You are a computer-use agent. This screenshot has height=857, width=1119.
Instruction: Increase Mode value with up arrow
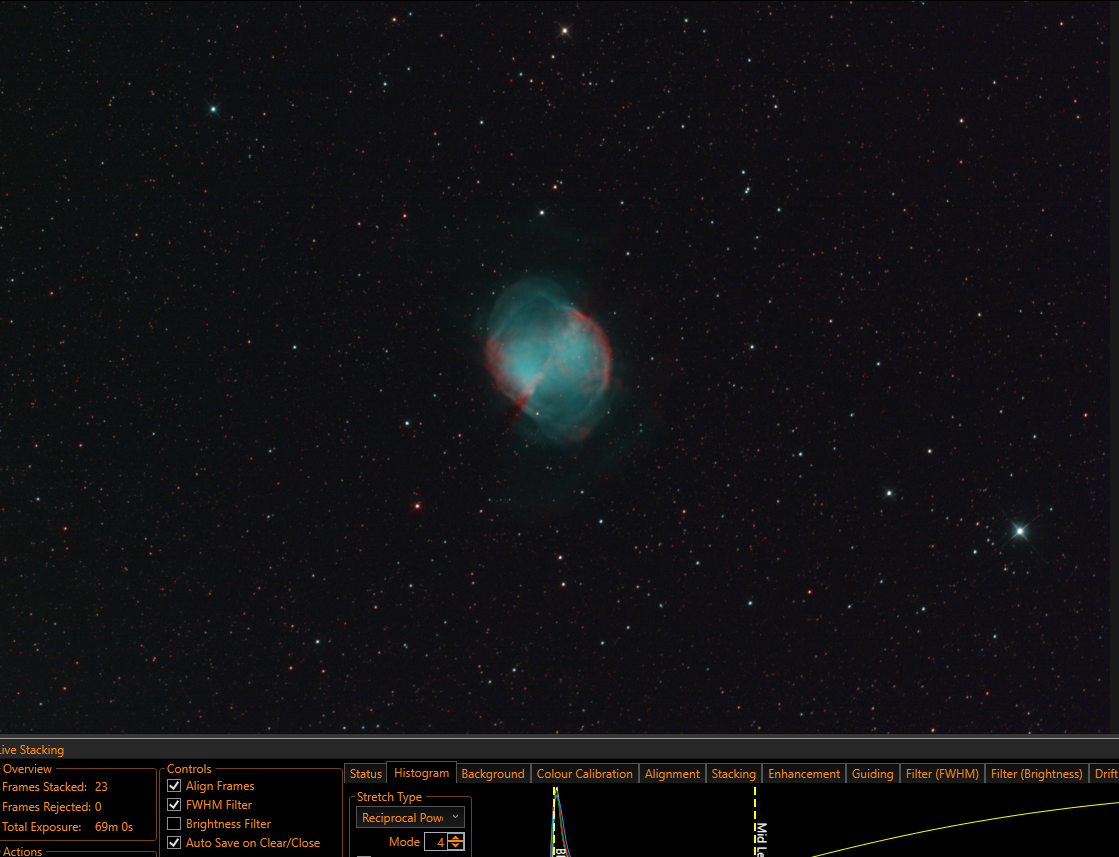455,838
